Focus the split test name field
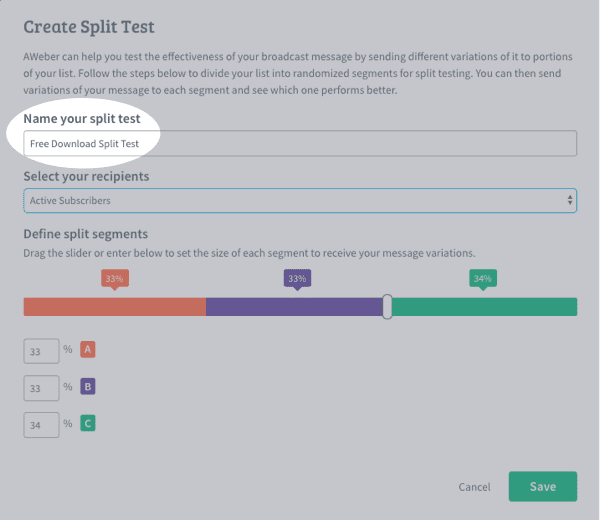 click(300, 144)
